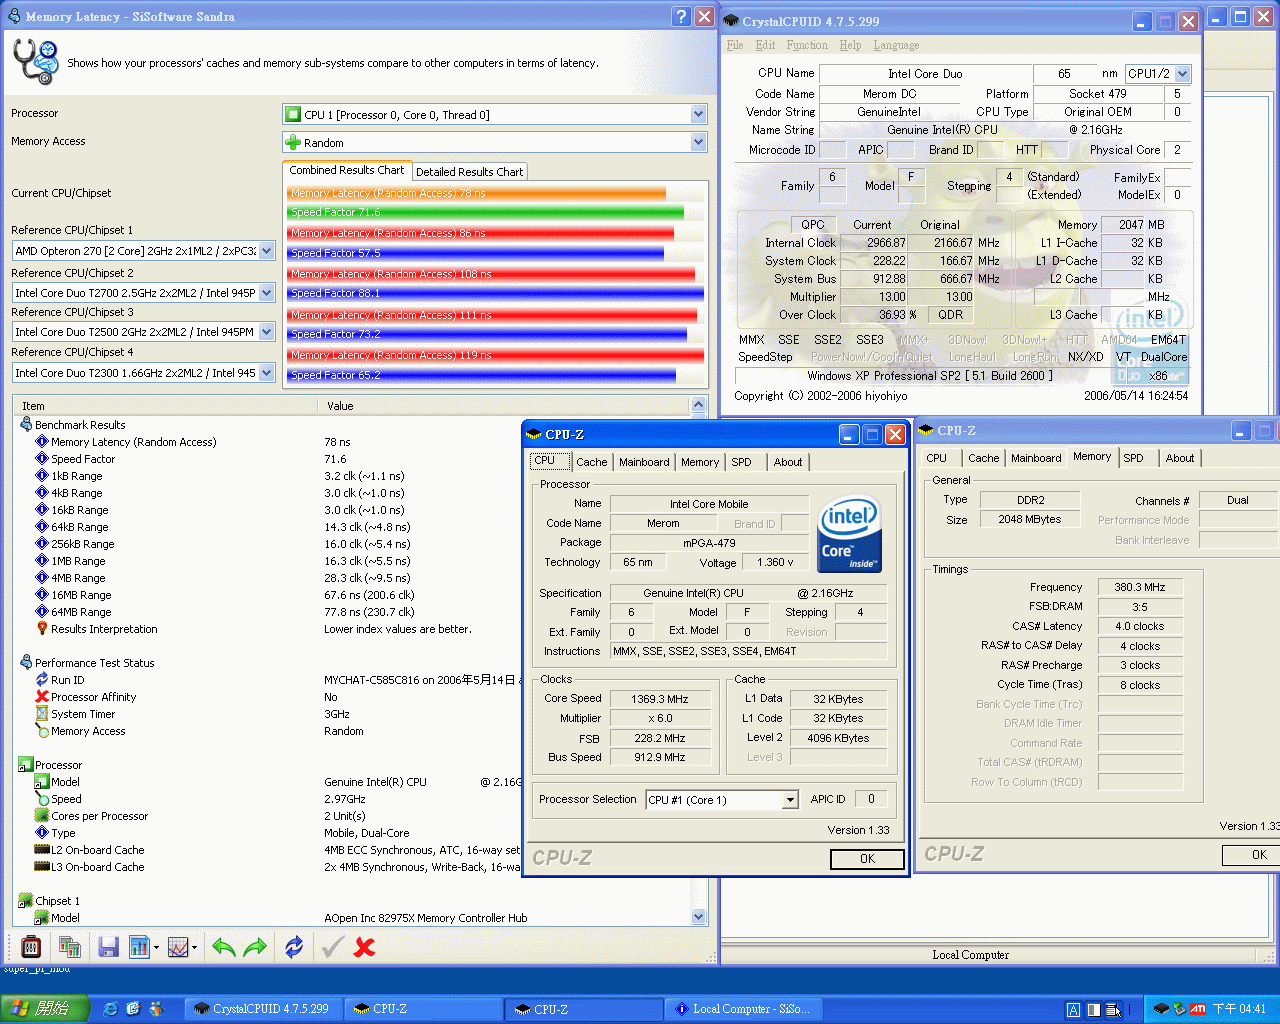Click the bar chart report icon
Image resolution: width=1280 pixels, height=1024 pixels.
(139, 946)
